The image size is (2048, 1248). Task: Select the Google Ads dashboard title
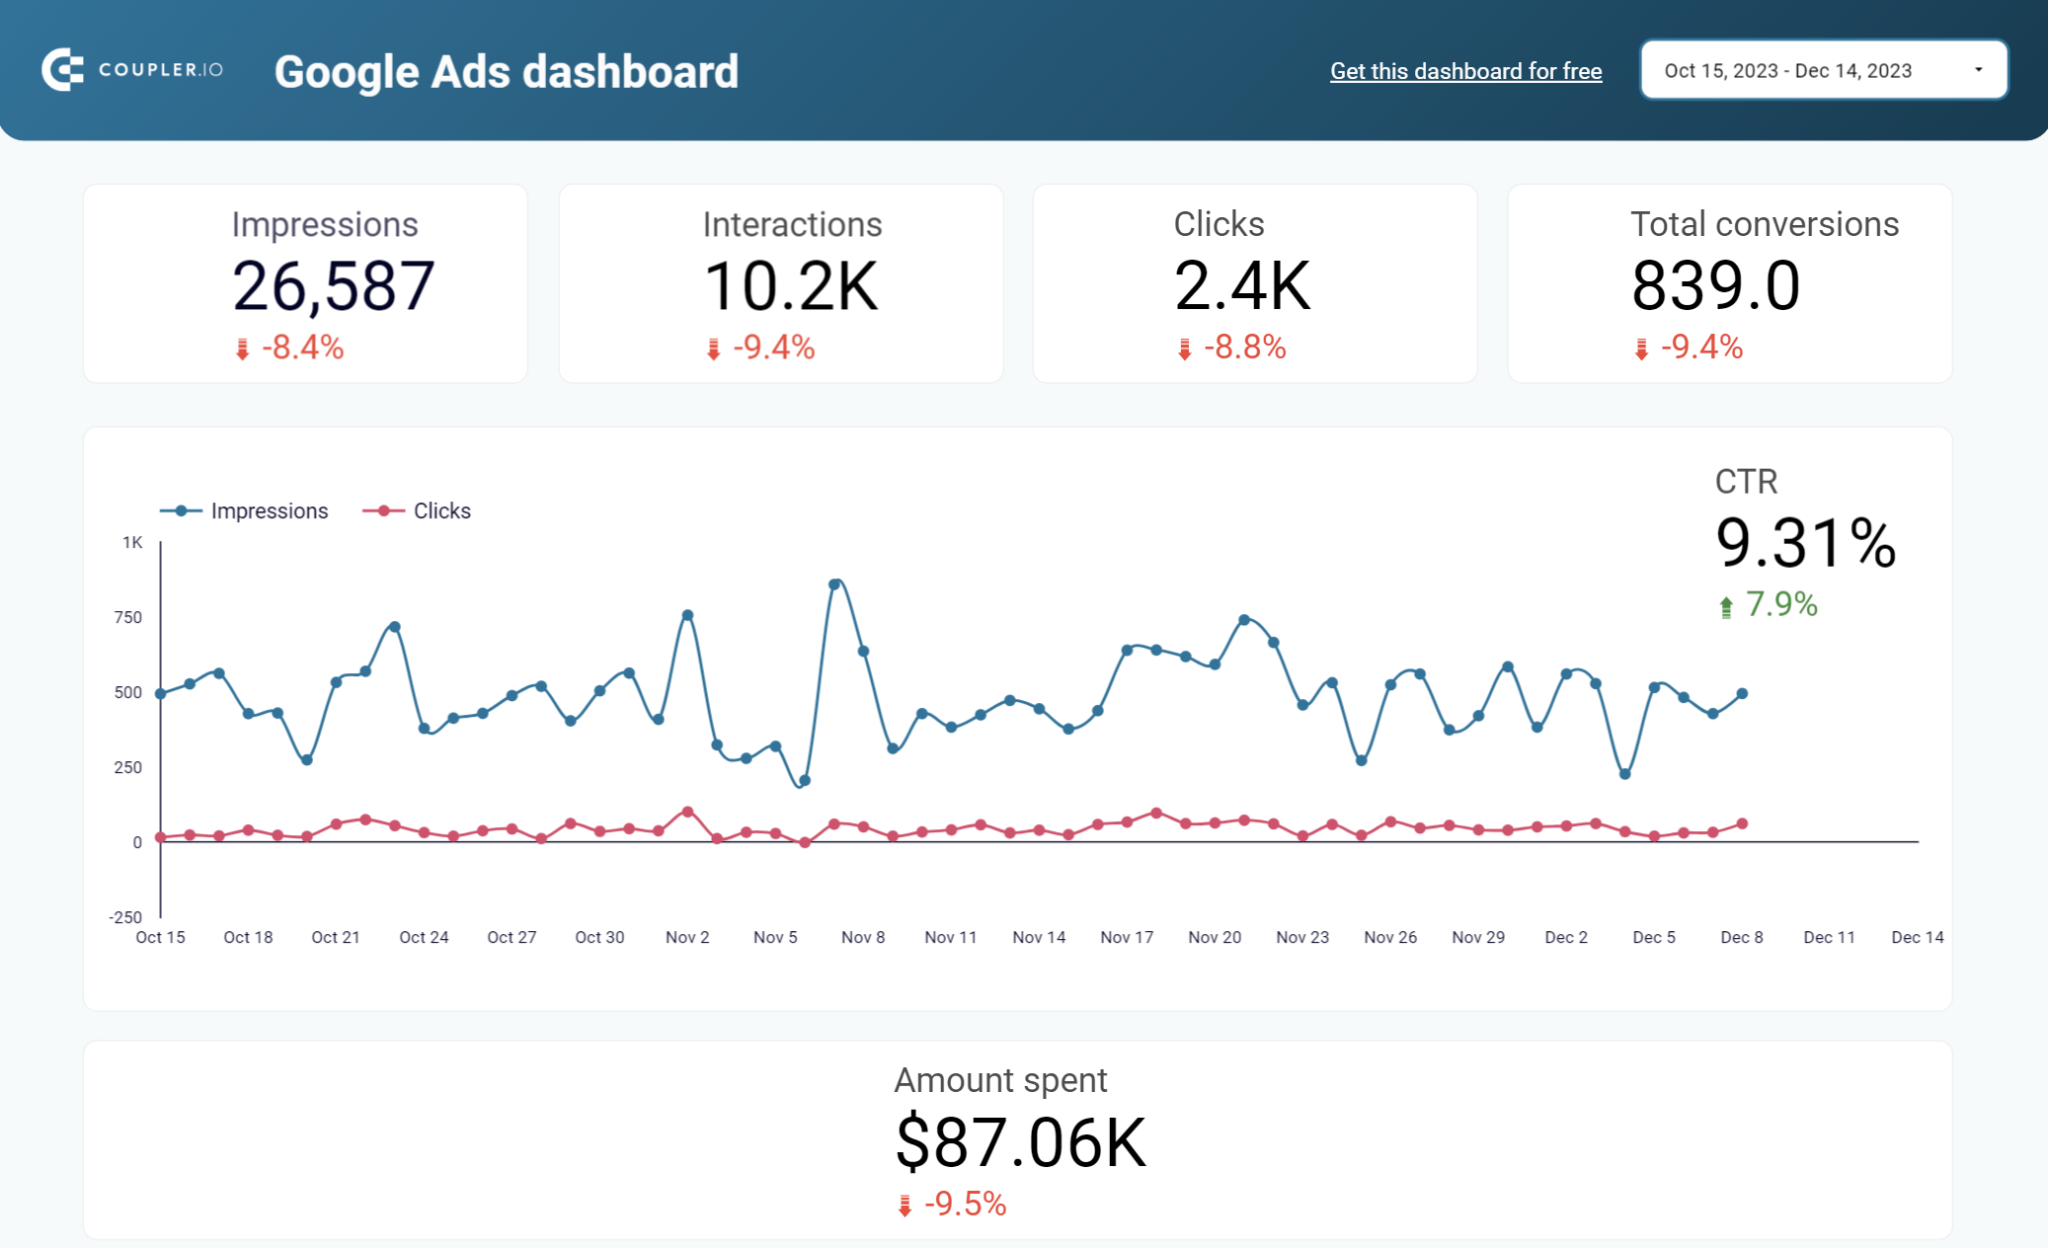[x=506, y=71]
